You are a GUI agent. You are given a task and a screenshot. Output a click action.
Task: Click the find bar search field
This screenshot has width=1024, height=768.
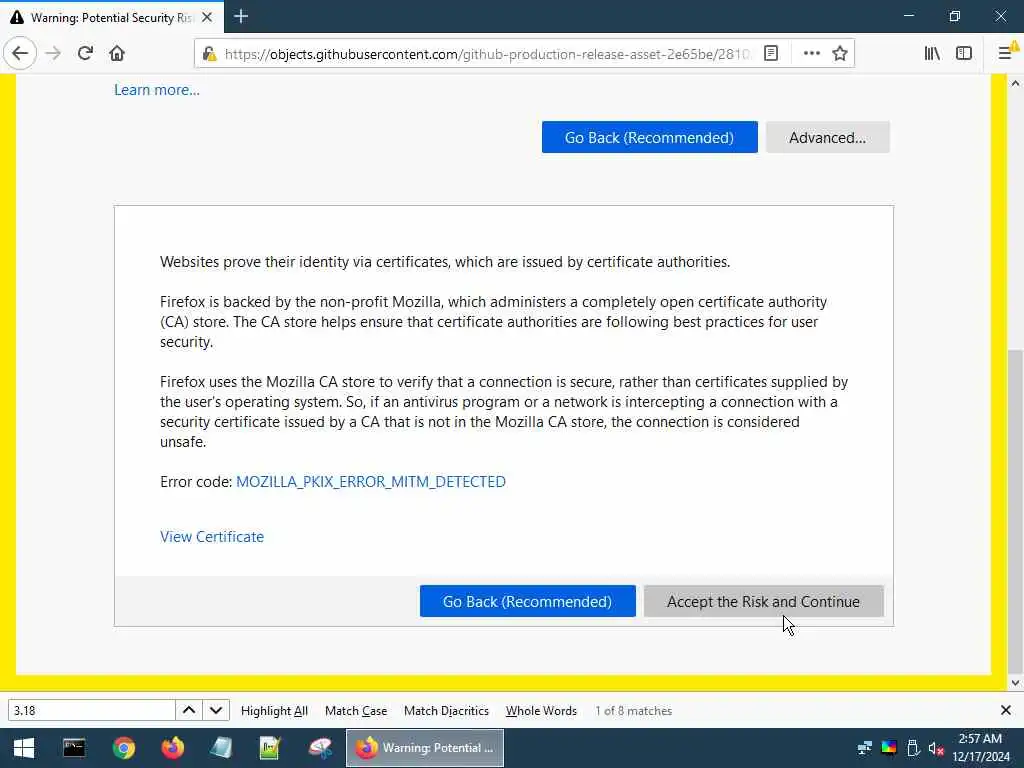click(91, 711)
